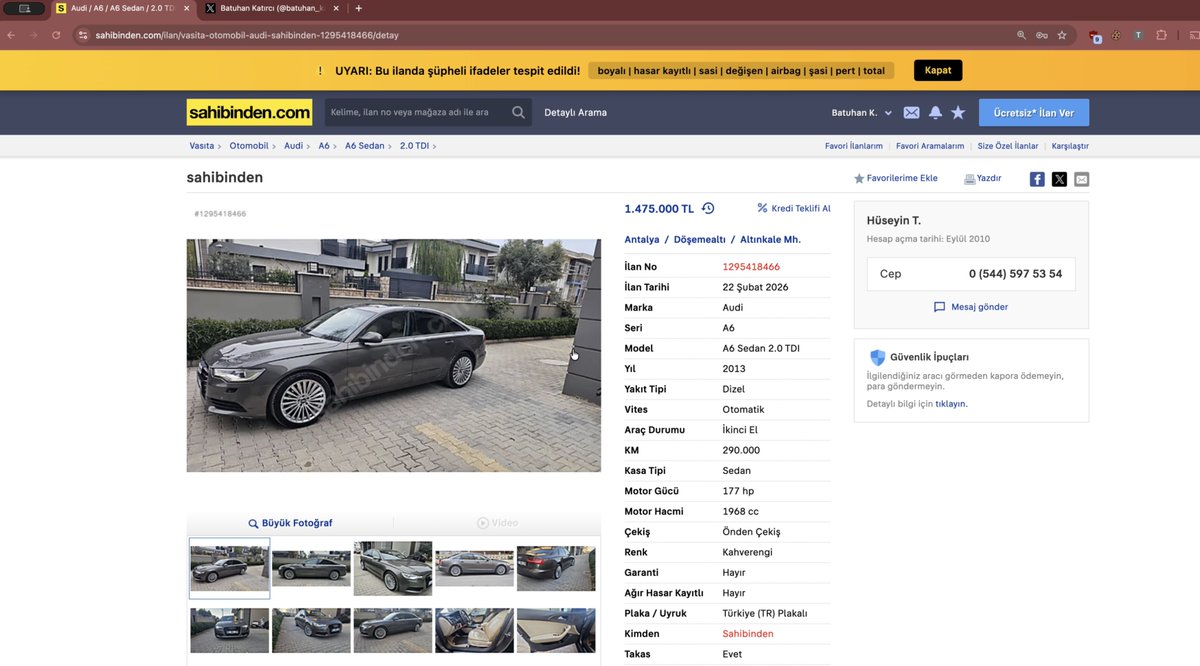Open Size Özel İlanlar
The height and width of the screenshot is (666, 1200).
point(1008,146)
